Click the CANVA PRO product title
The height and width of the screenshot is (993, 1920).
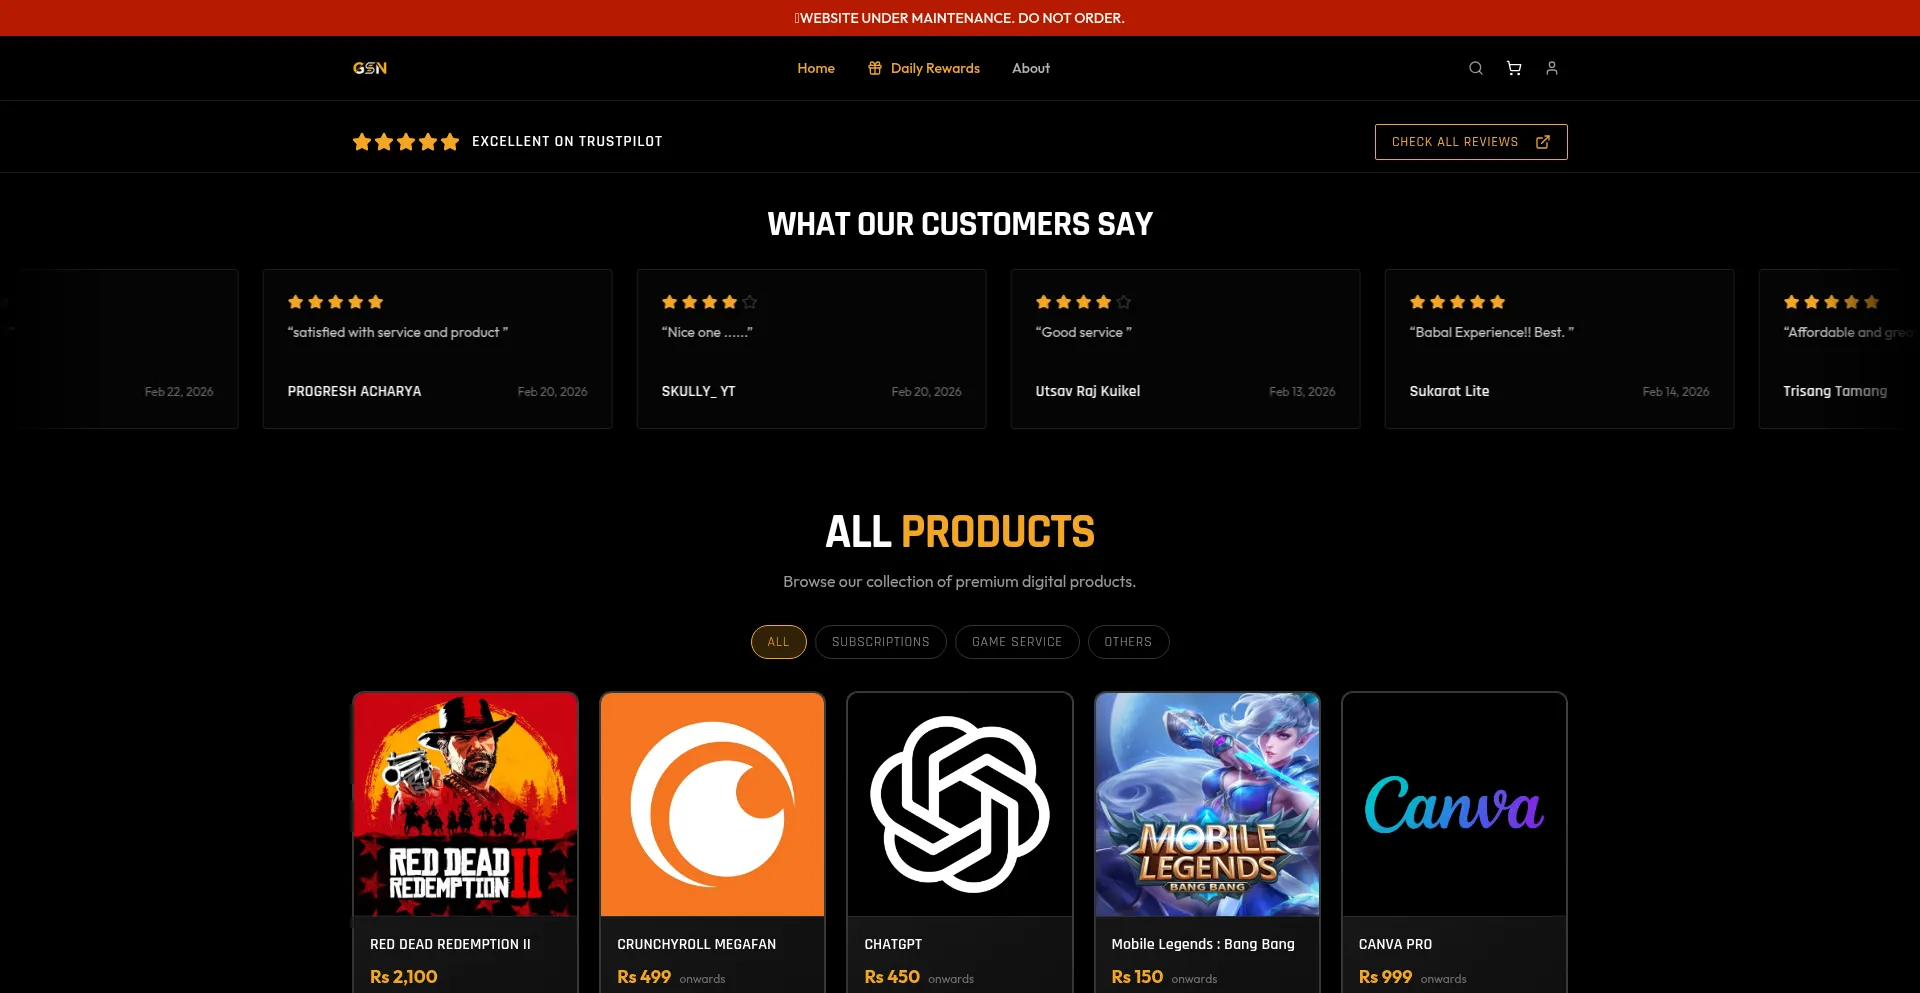1395,944
